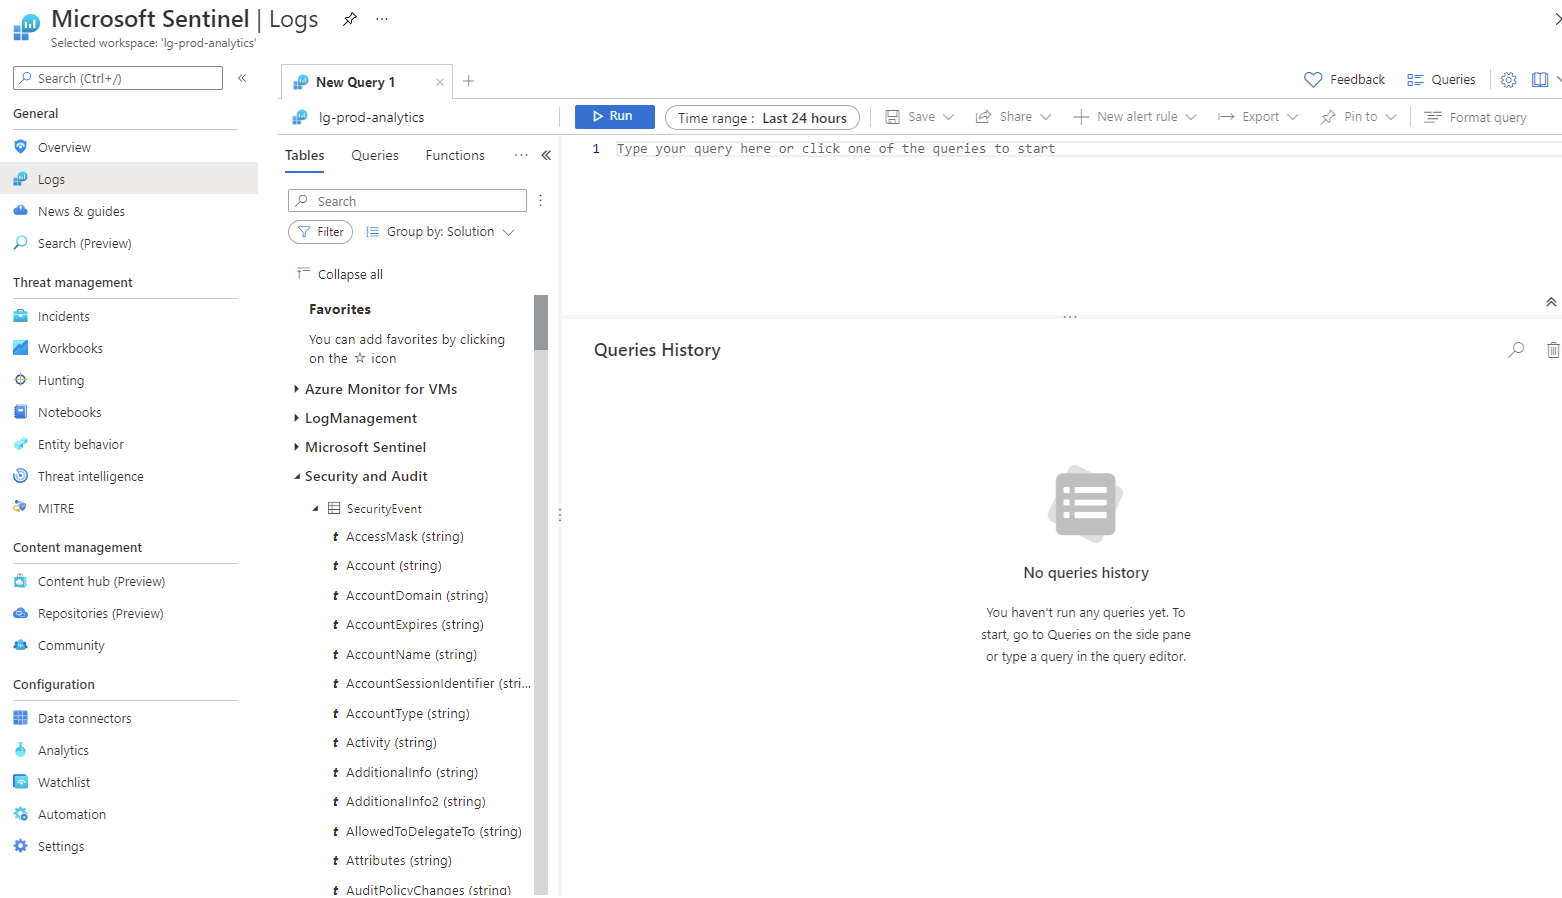Screen dimensions: 1562x898
Task: Search the queries history
Action: 1516,350
